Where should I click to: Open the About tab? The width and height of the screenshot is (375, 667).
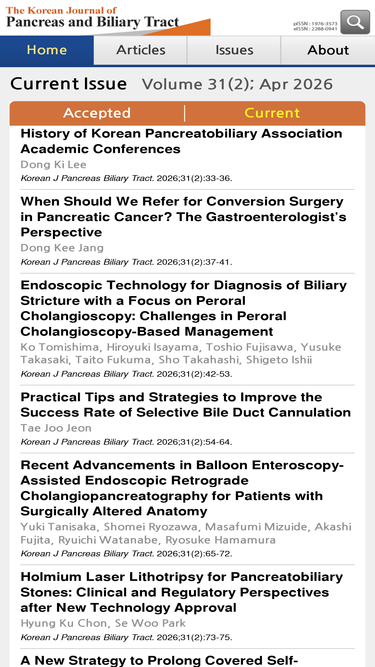pos(328,50)
